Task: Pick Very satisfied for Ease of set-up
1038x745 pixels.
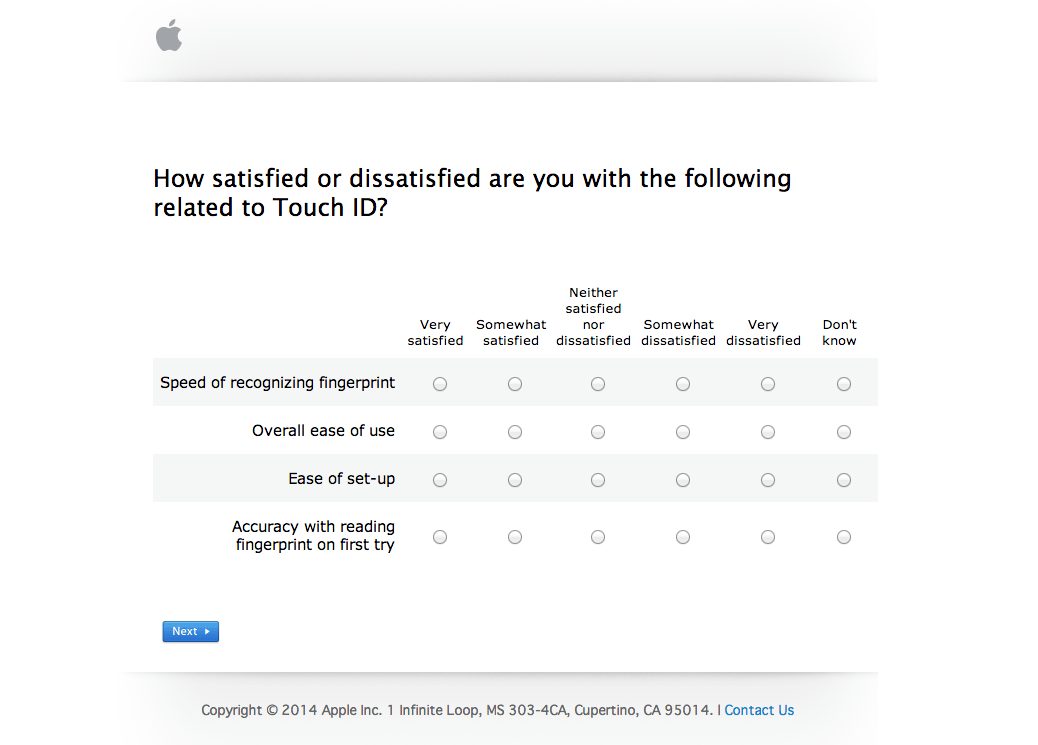Action: tap(440, 480)
